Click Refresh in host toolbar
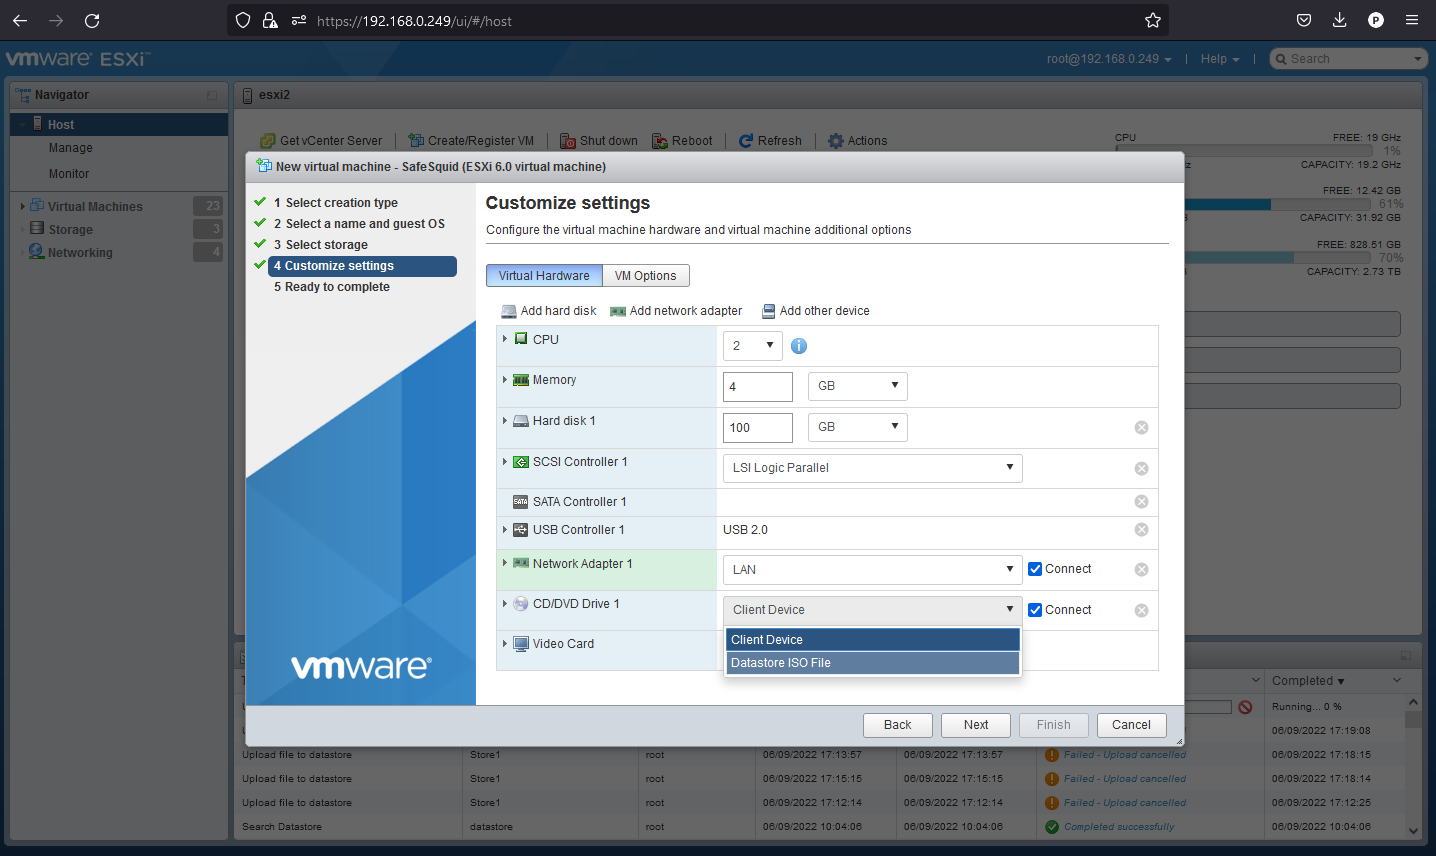 770,141
